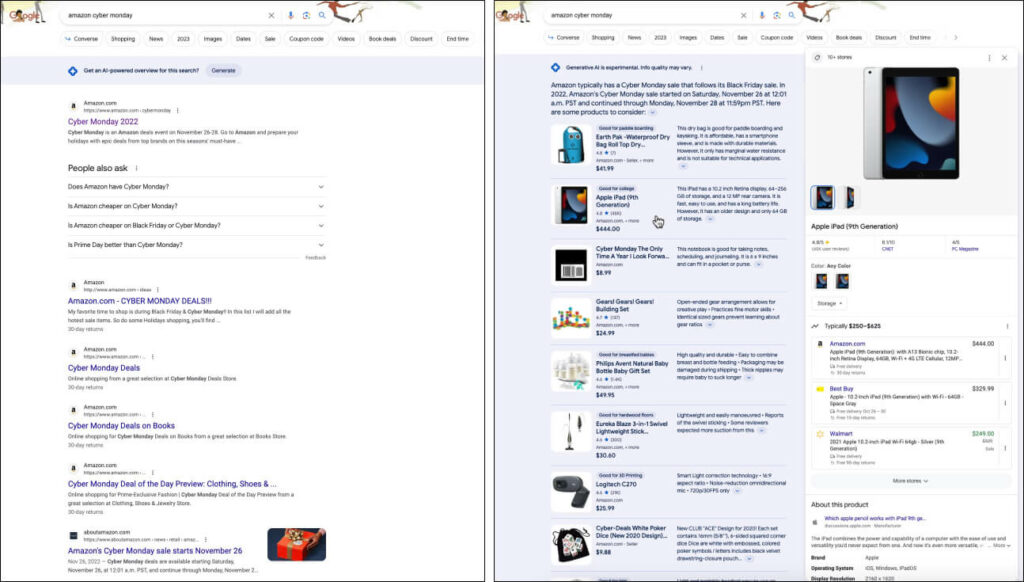Viewport: 1024px width, 582px height.
Task: Open the "Gears! Gears! Gears! Building Set" listing
Action: click(x=625, y=305)
